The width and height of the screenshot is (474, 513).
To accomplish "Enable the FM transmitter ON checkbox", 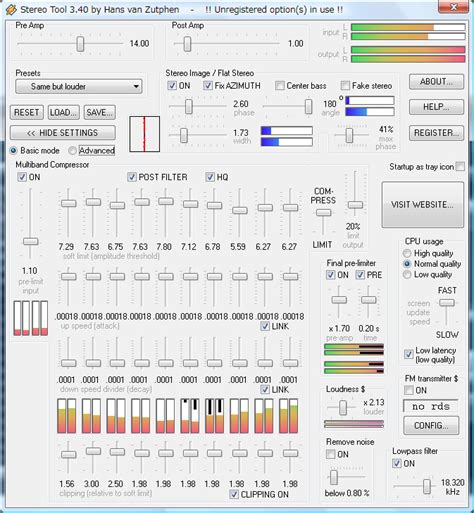I will click(x=408, y=390).
